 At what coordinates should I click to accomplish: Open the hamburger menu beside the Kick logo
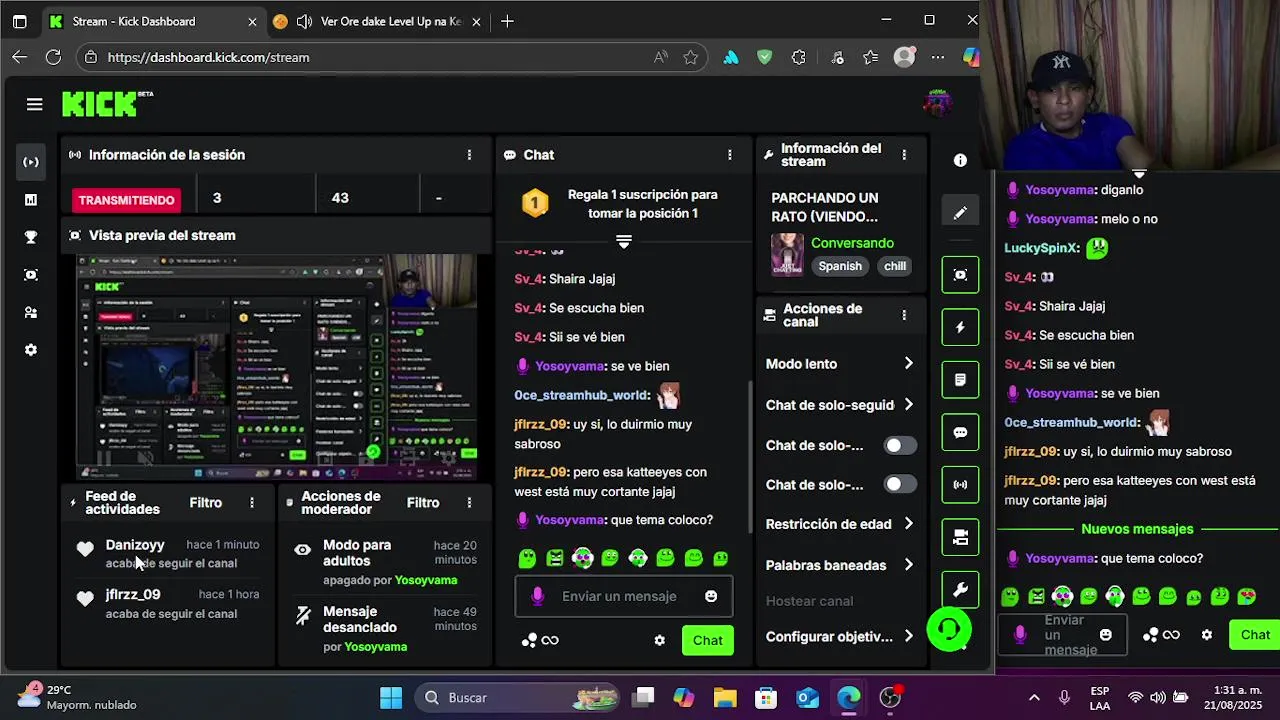35,104
